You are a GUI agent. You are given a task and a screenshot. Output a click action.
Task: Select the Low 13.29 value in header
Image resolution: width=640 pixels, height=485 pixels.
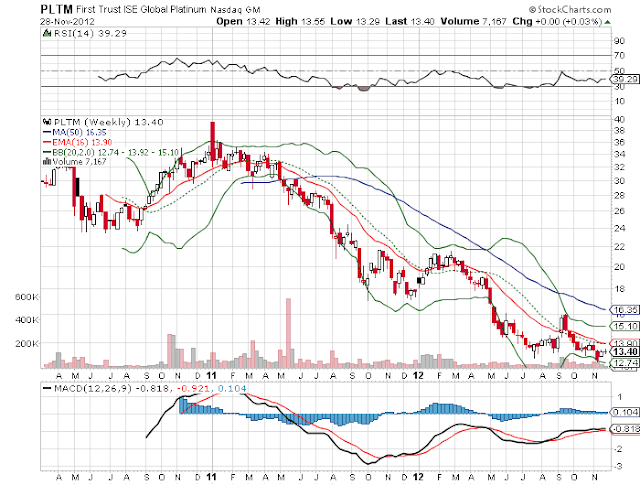point(355,21)
